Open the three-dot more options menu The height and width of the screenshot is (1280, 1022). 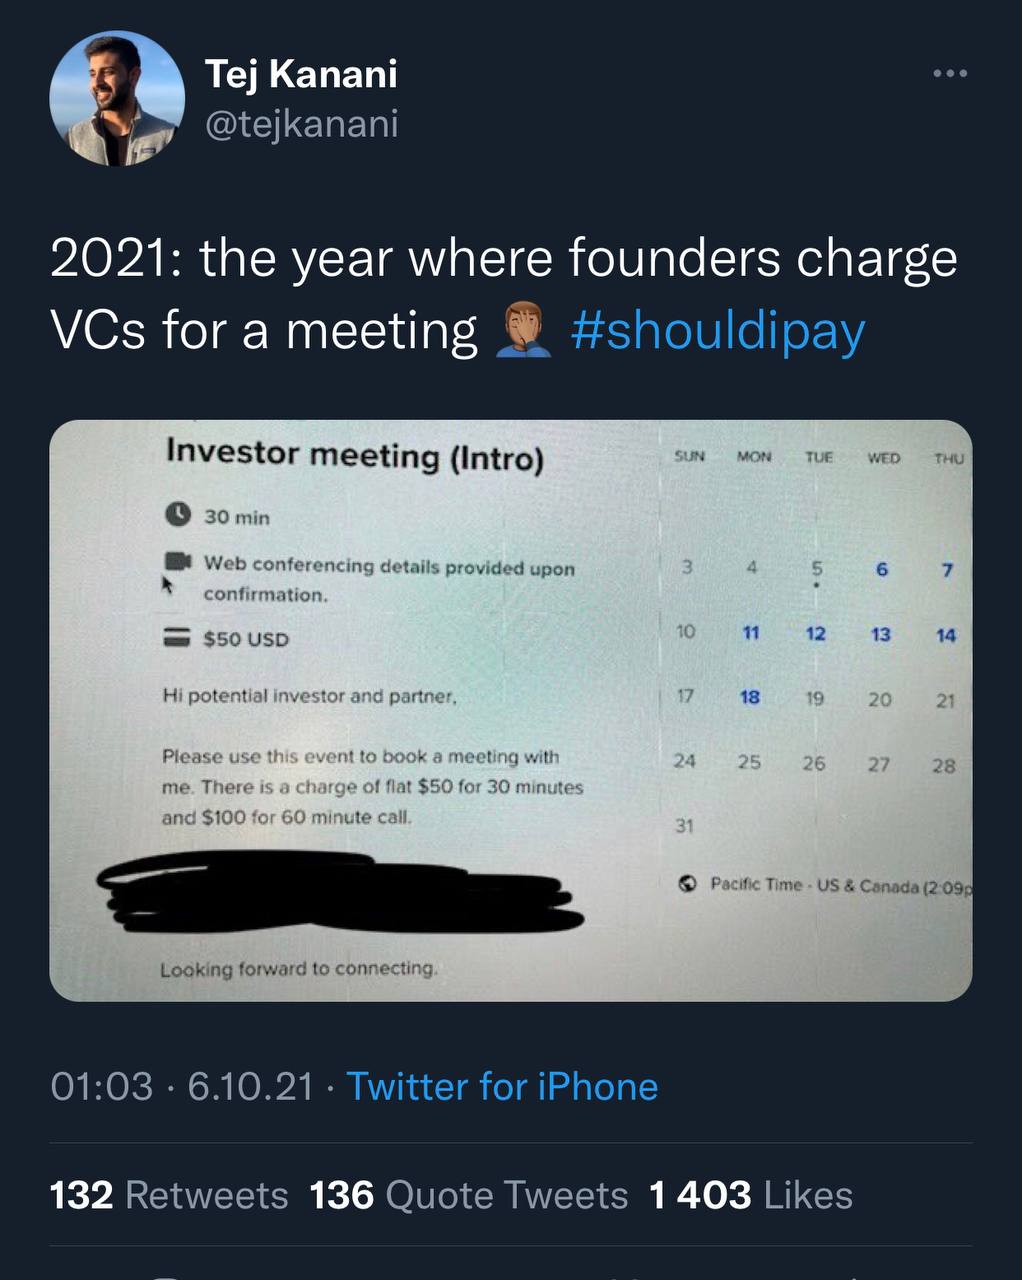[x=949, y=74]
